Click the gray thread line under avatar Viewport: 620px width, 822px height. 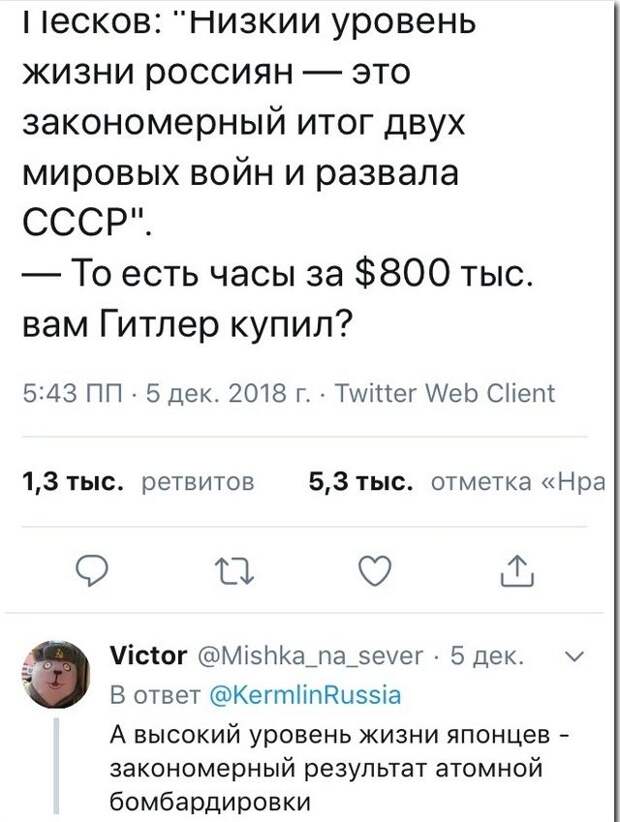click(x=57, y=766)
